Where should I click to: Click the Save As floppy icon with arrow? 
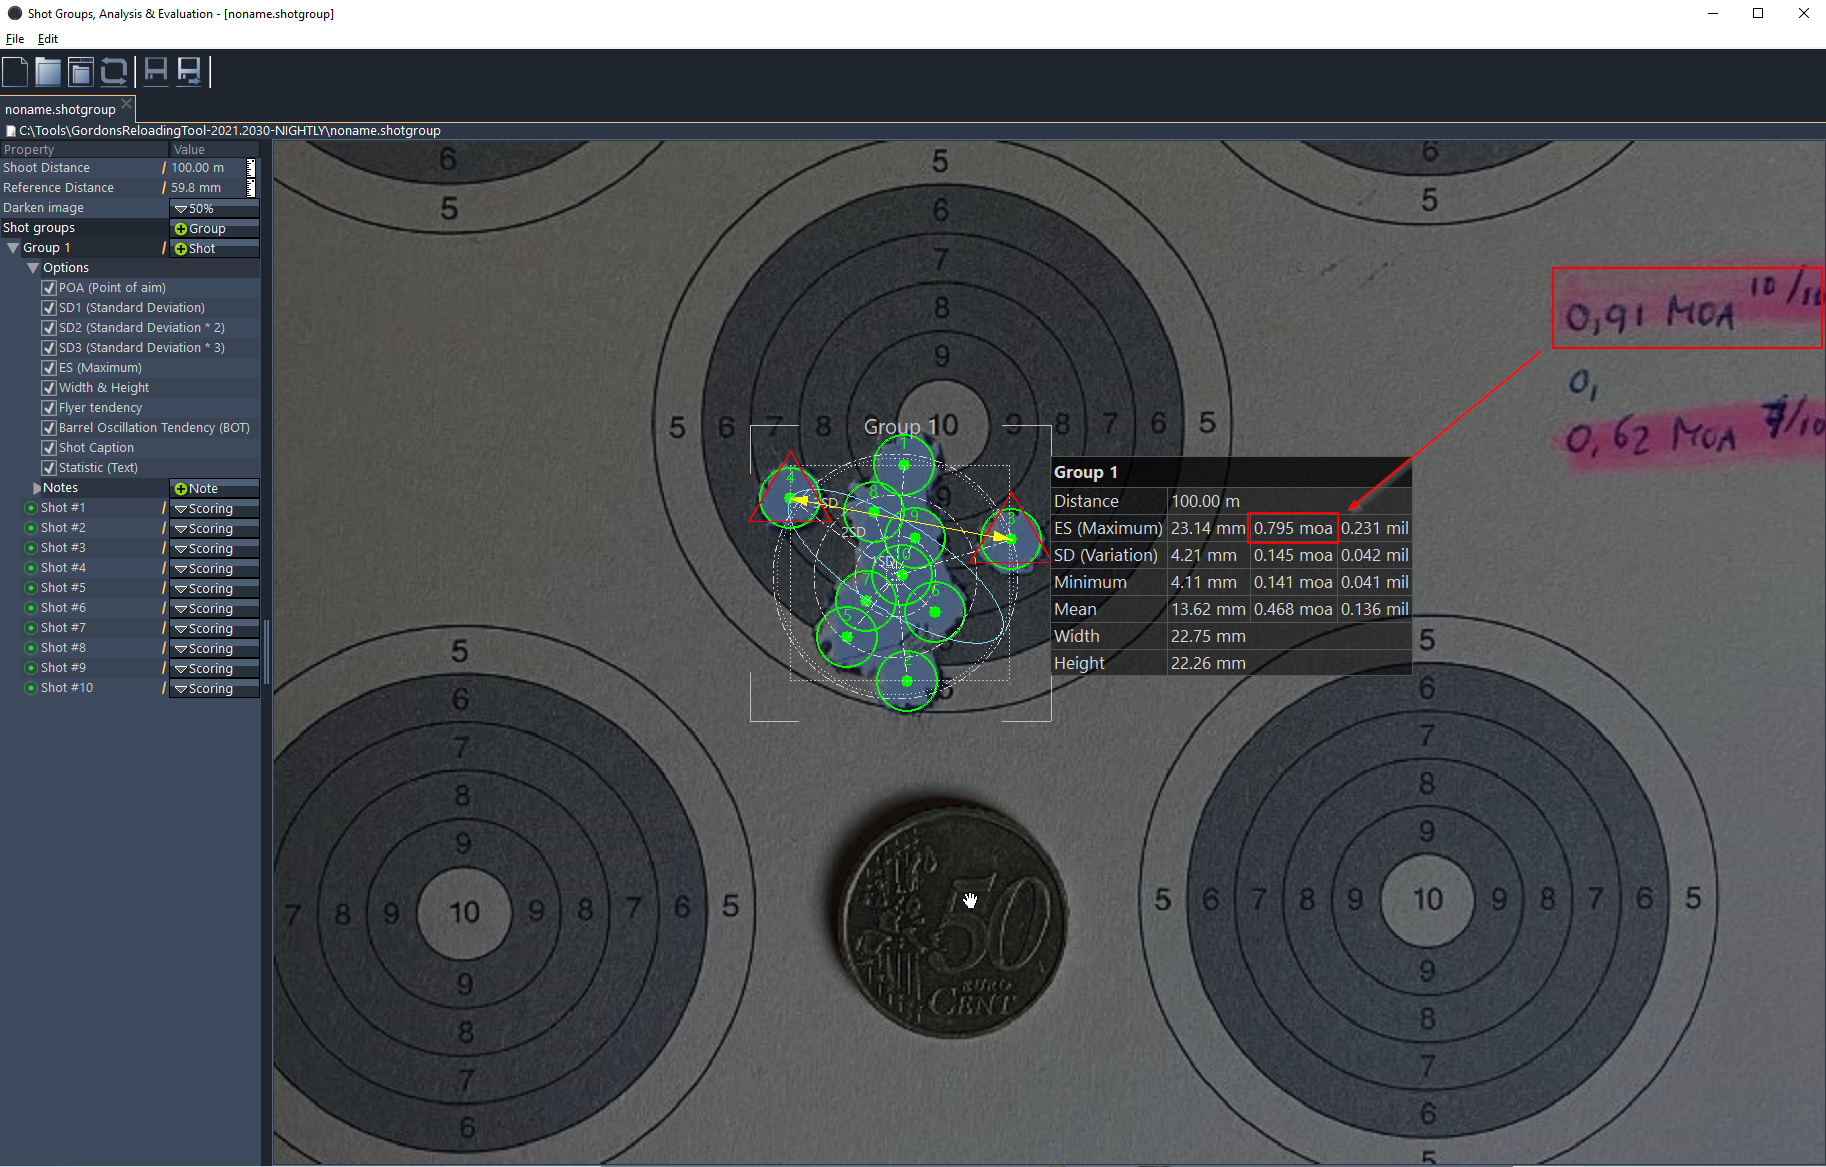coord(189,72)
